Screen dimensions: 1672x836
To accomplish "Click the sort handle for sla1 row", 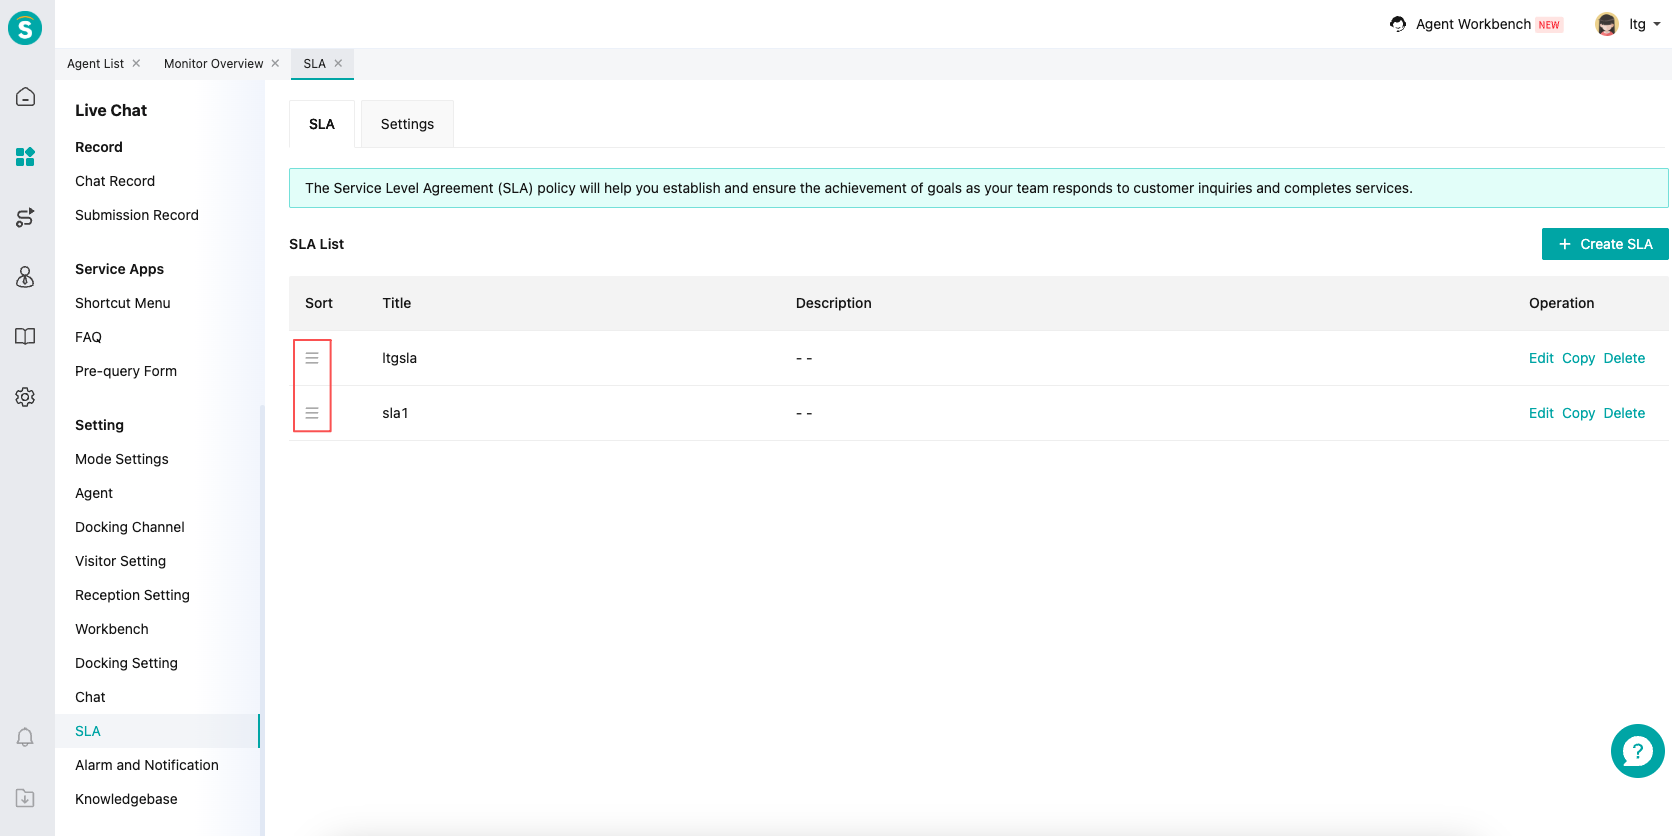I will (x=312, y=413).
